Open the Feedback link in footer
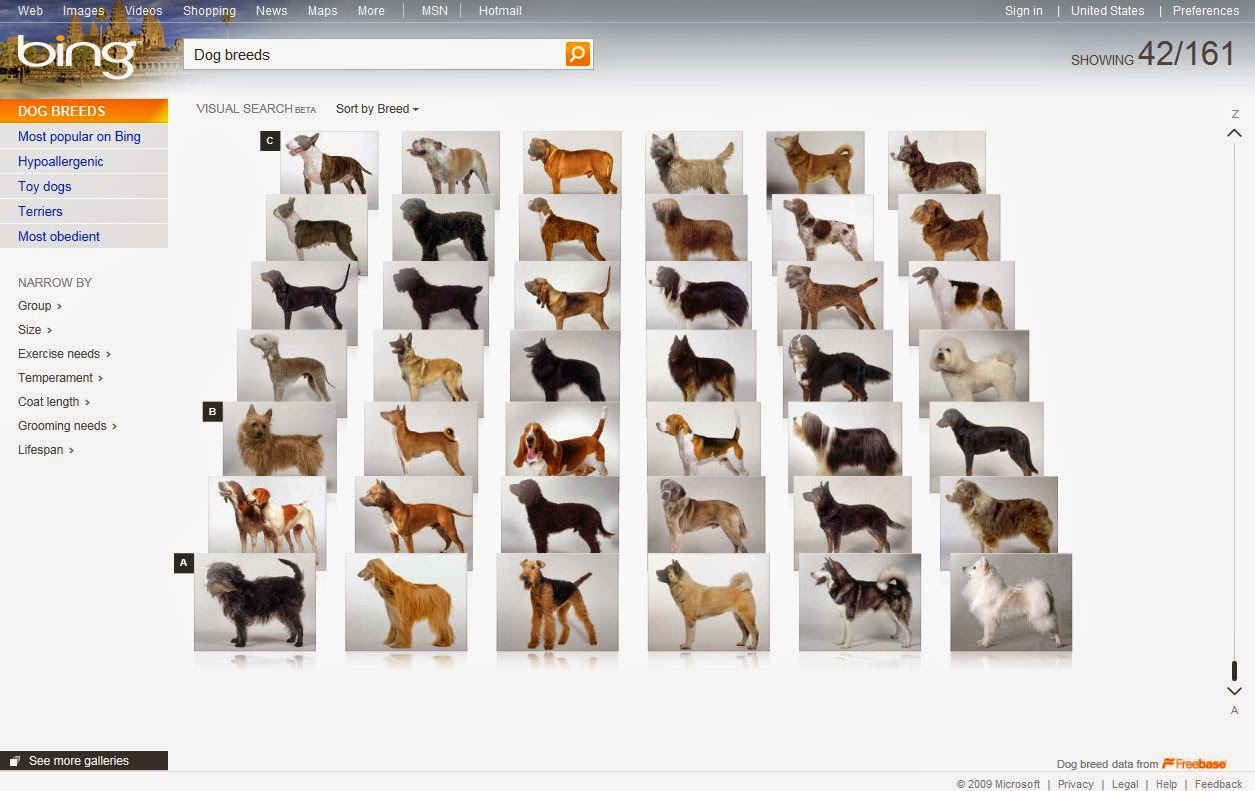 pos(1218,784)
